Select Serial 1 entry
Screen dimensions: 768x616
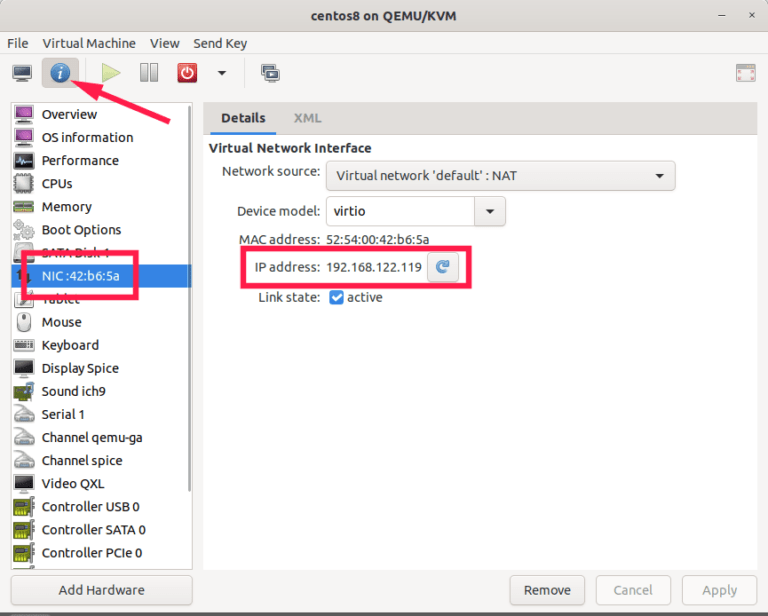click(100, 414)
